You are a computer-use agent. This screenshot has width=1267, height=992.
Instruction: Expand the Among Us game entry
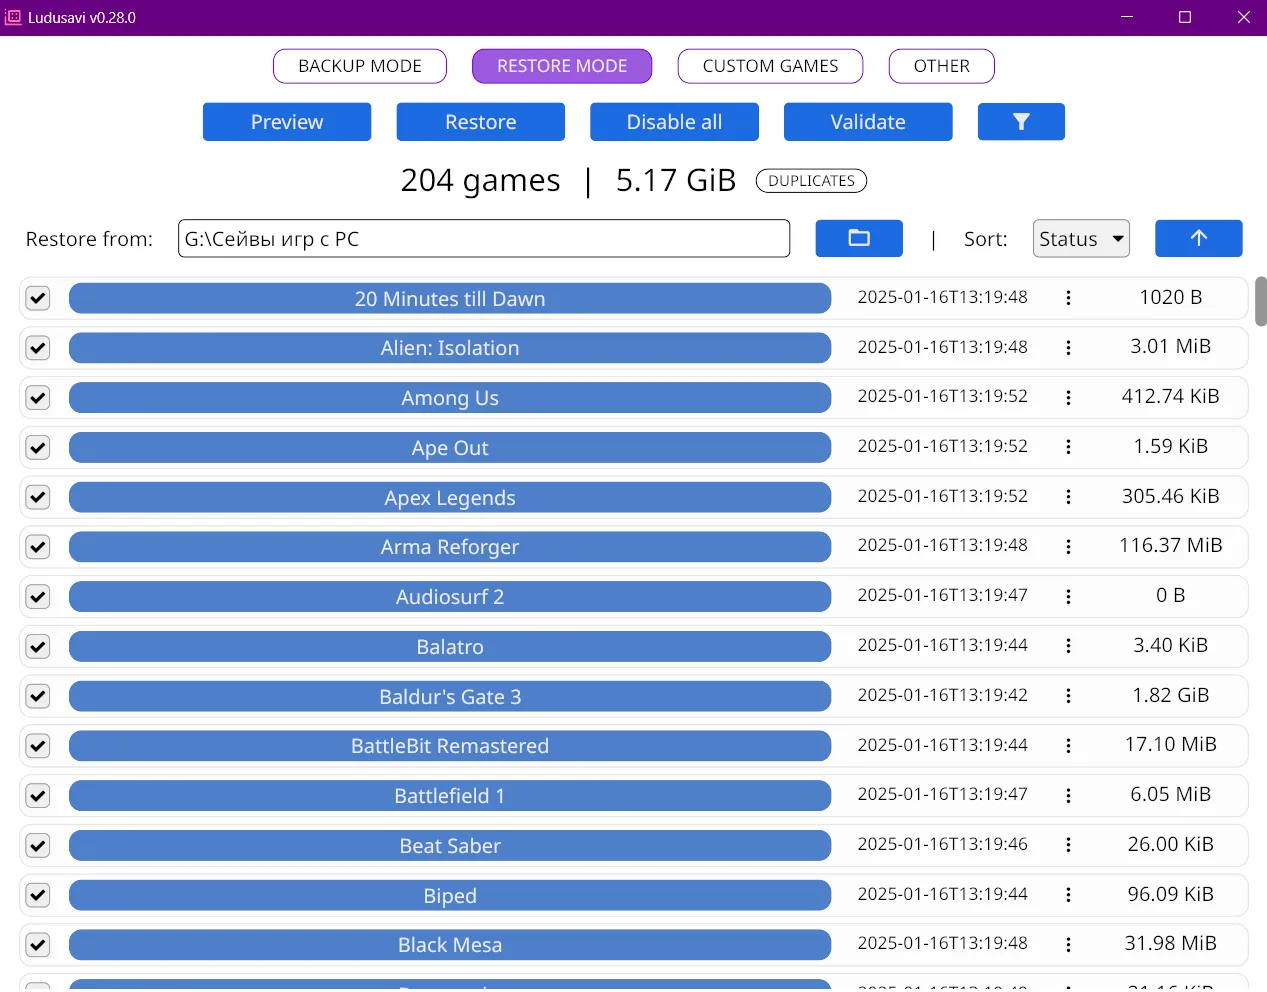pyautogui.click(x=450, y=397)
